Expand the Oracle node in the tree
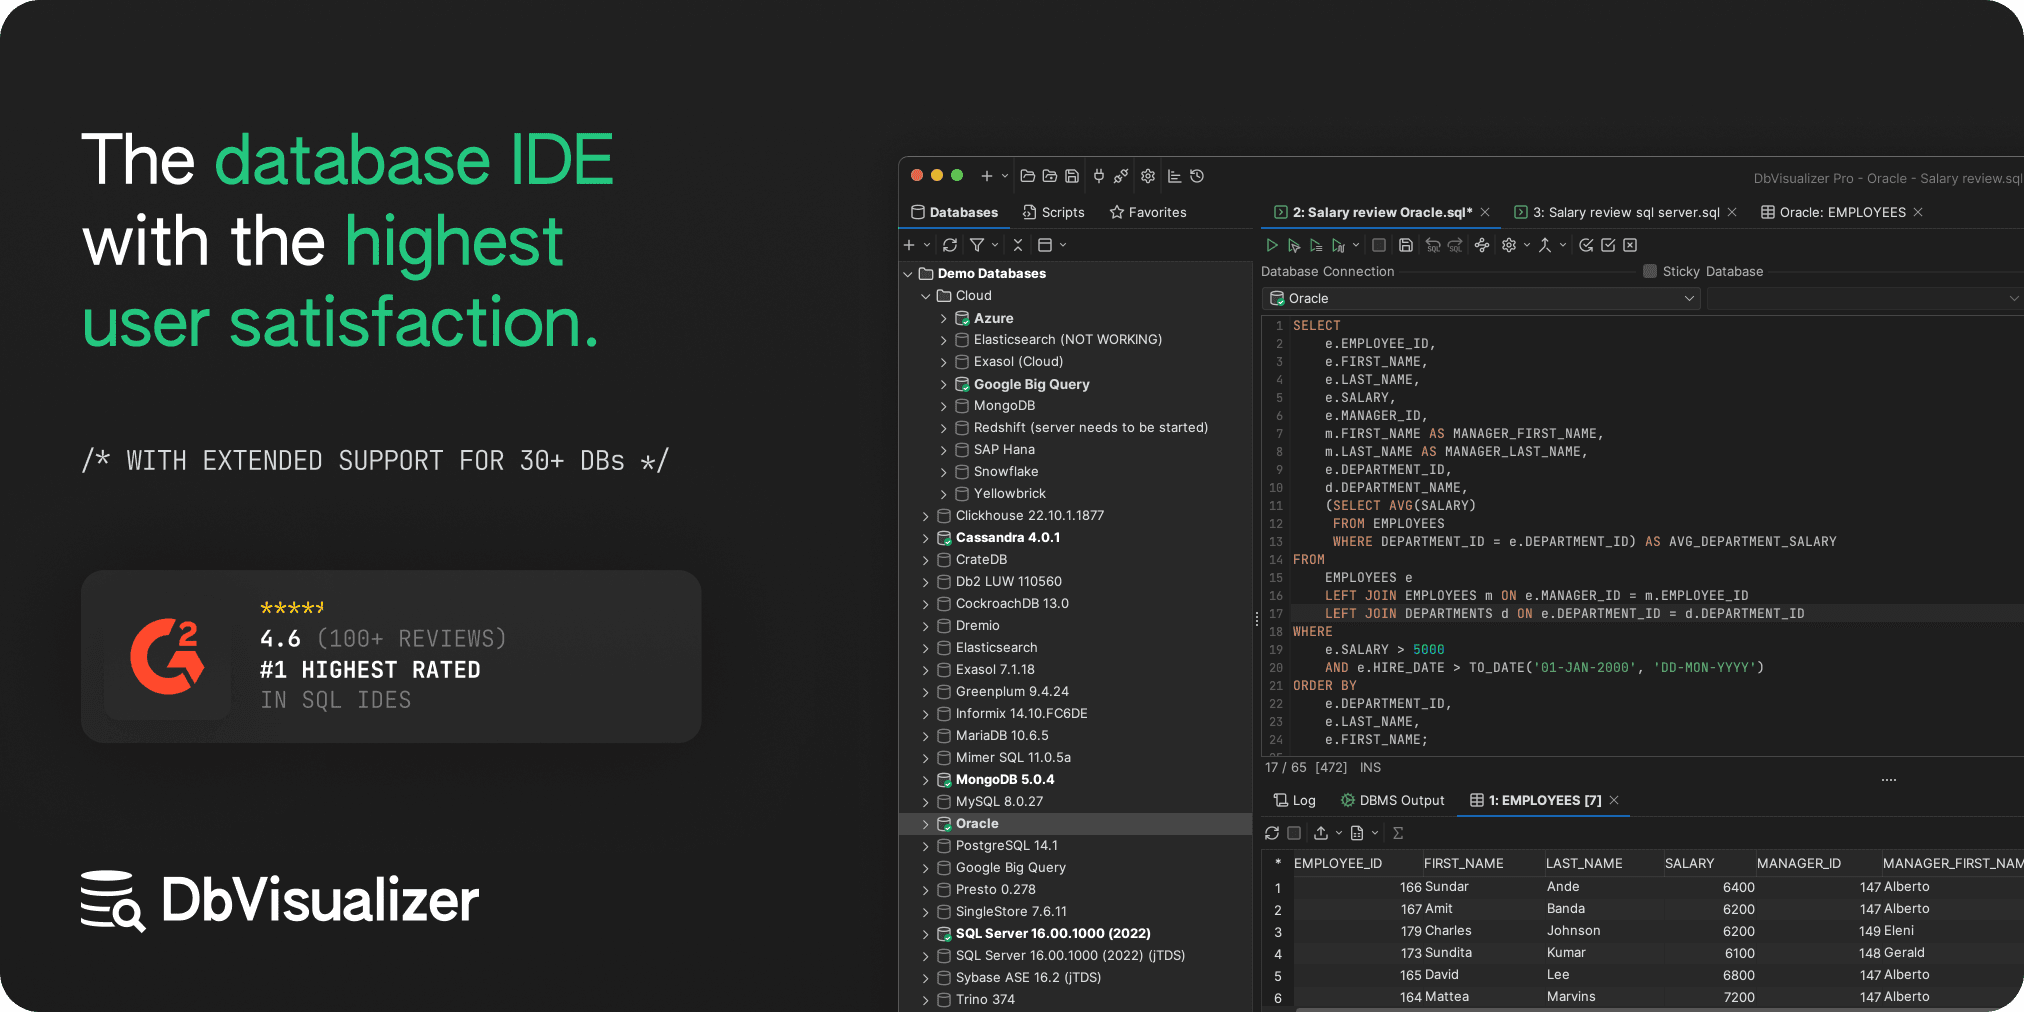 926,823
